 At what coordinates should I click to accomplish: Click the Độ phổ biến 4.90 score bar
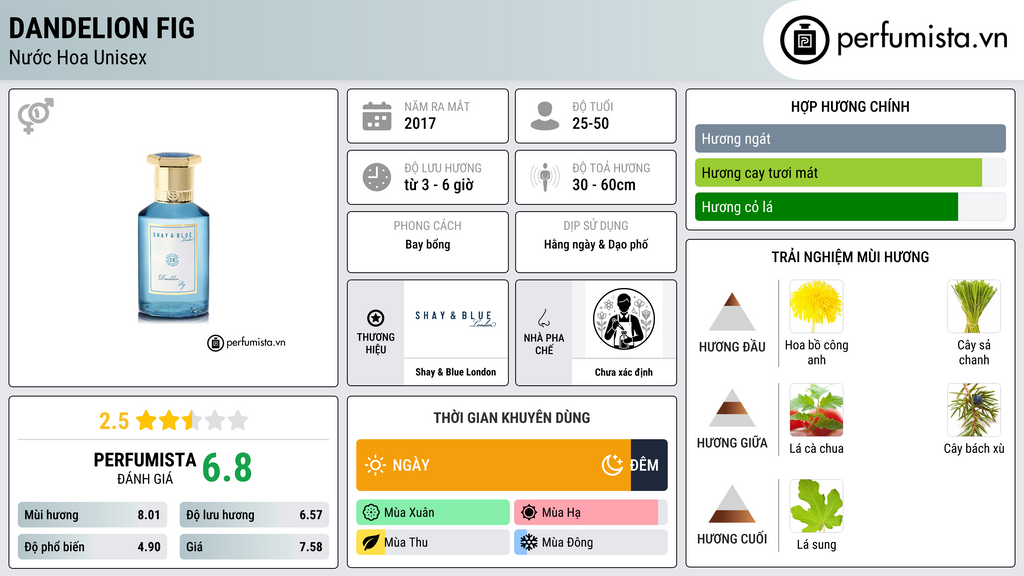tap(92, 547)
